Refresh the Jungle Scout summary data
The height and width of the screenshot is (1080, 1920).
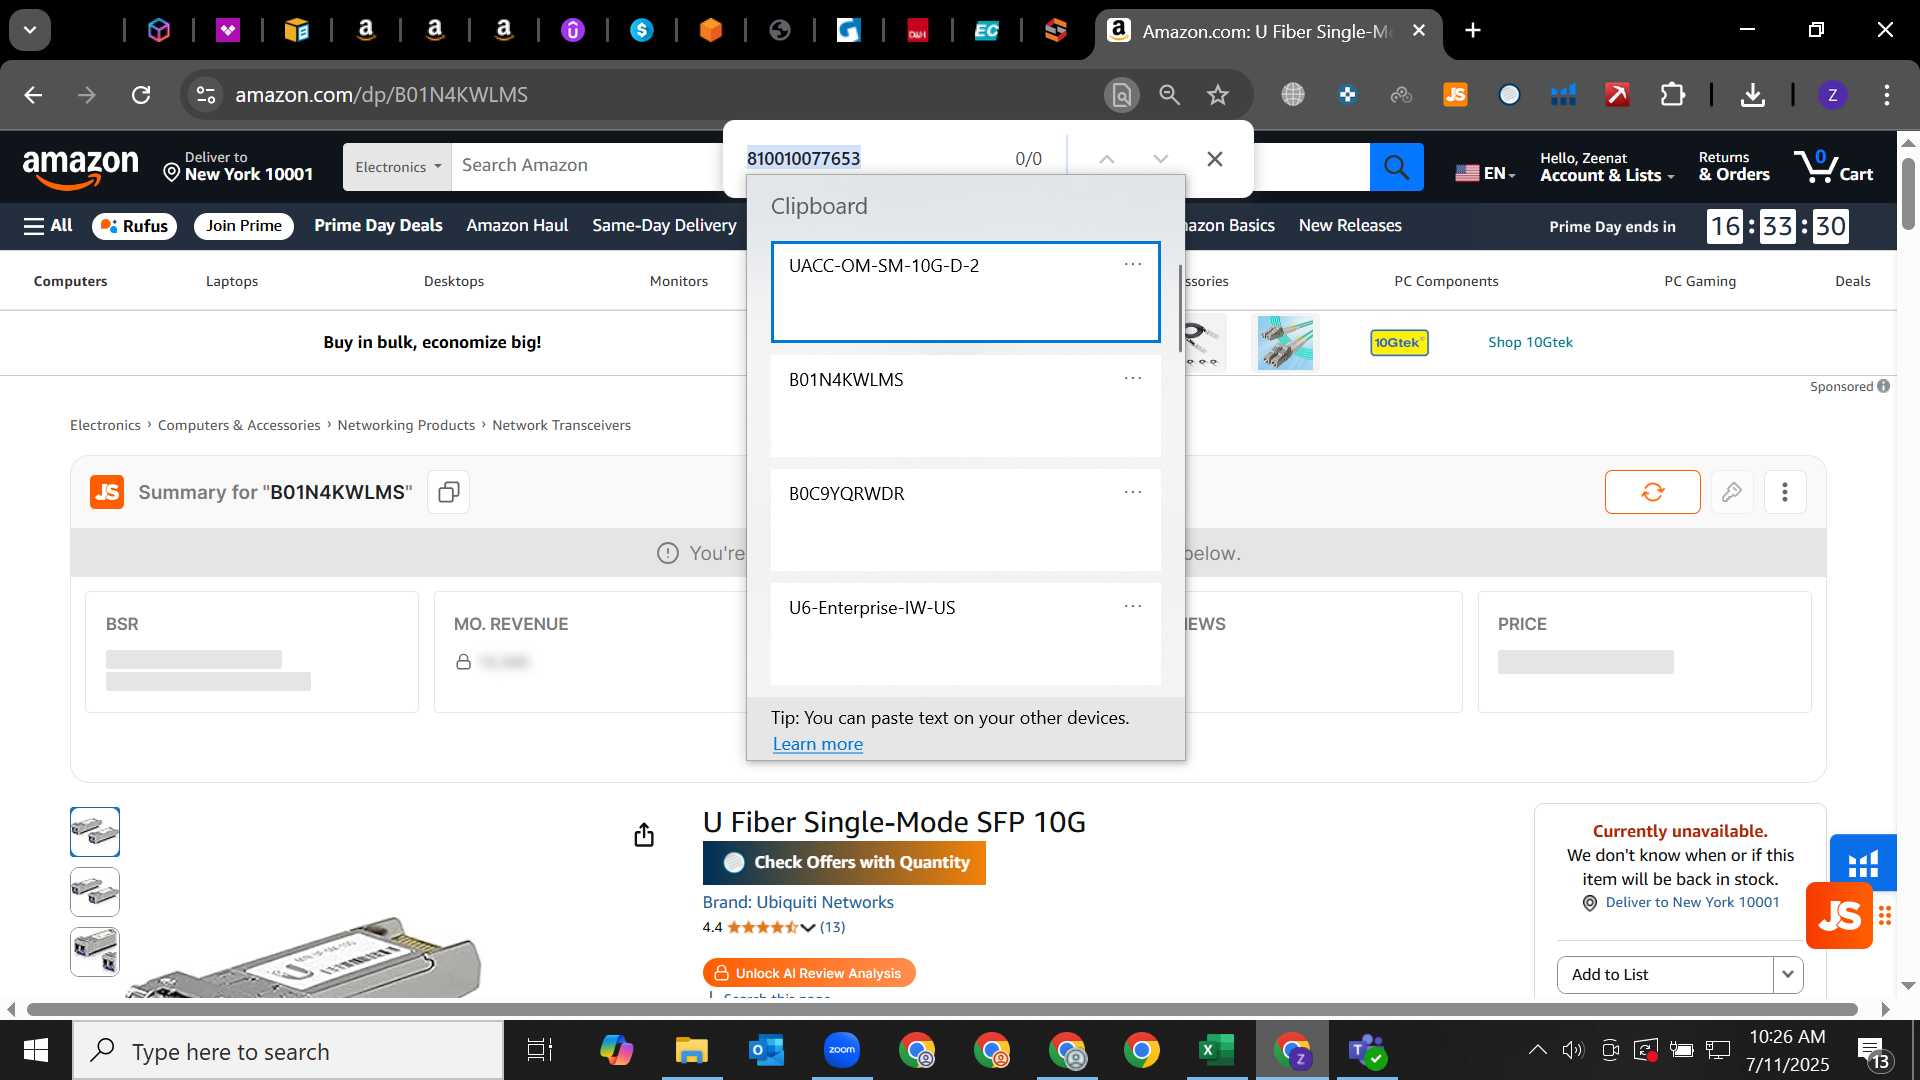click(1652, 492)
